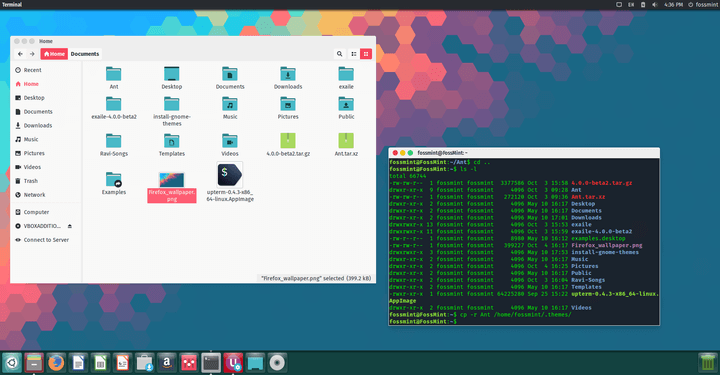Open the fossmint session menu
The image size is (720, 375).
(703, 5)
